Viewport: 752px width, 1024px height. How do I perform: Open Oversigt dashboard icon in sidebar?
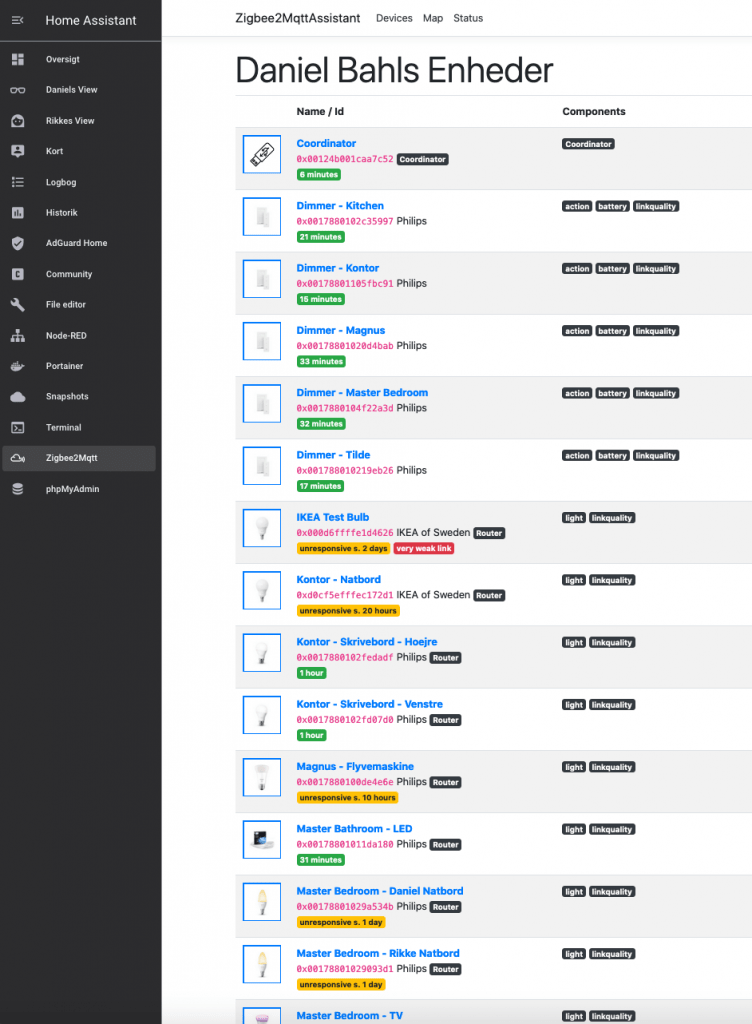coord(18,59)
